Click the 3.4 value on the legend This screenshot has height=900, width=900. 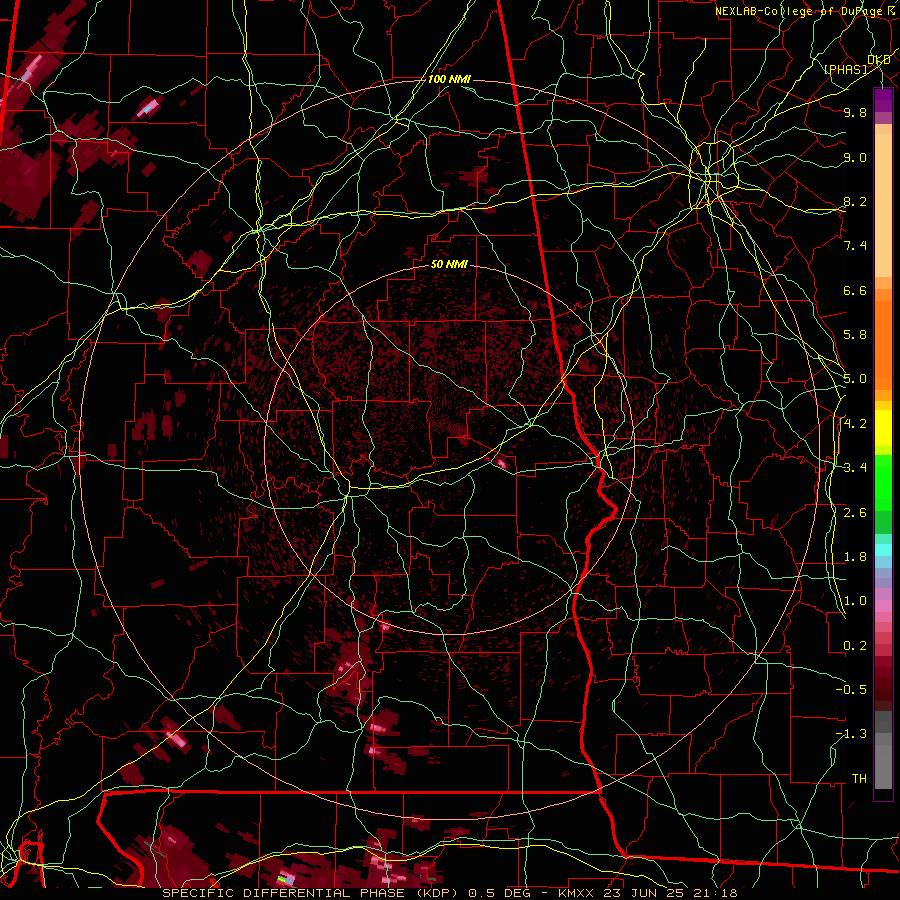click(855, 468)
